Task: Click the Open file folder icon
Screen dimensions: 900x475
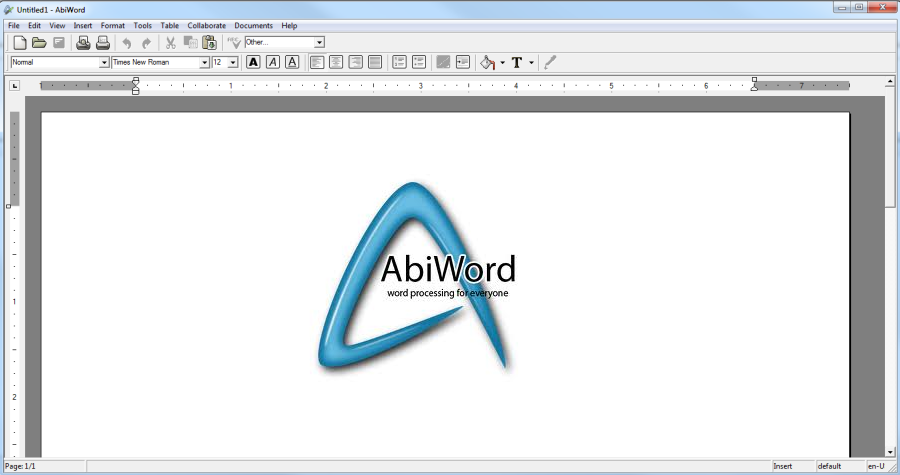Action: tap(39, 43)
